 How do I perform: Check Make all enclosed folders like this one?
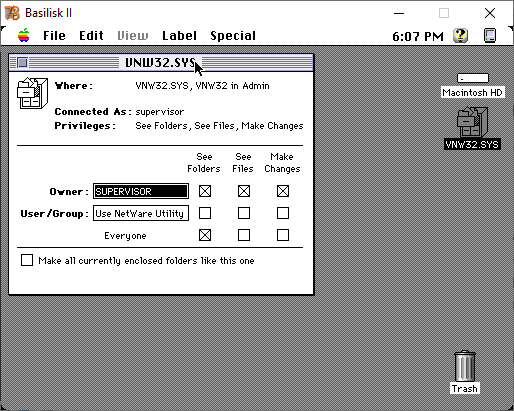click(27, 260)
